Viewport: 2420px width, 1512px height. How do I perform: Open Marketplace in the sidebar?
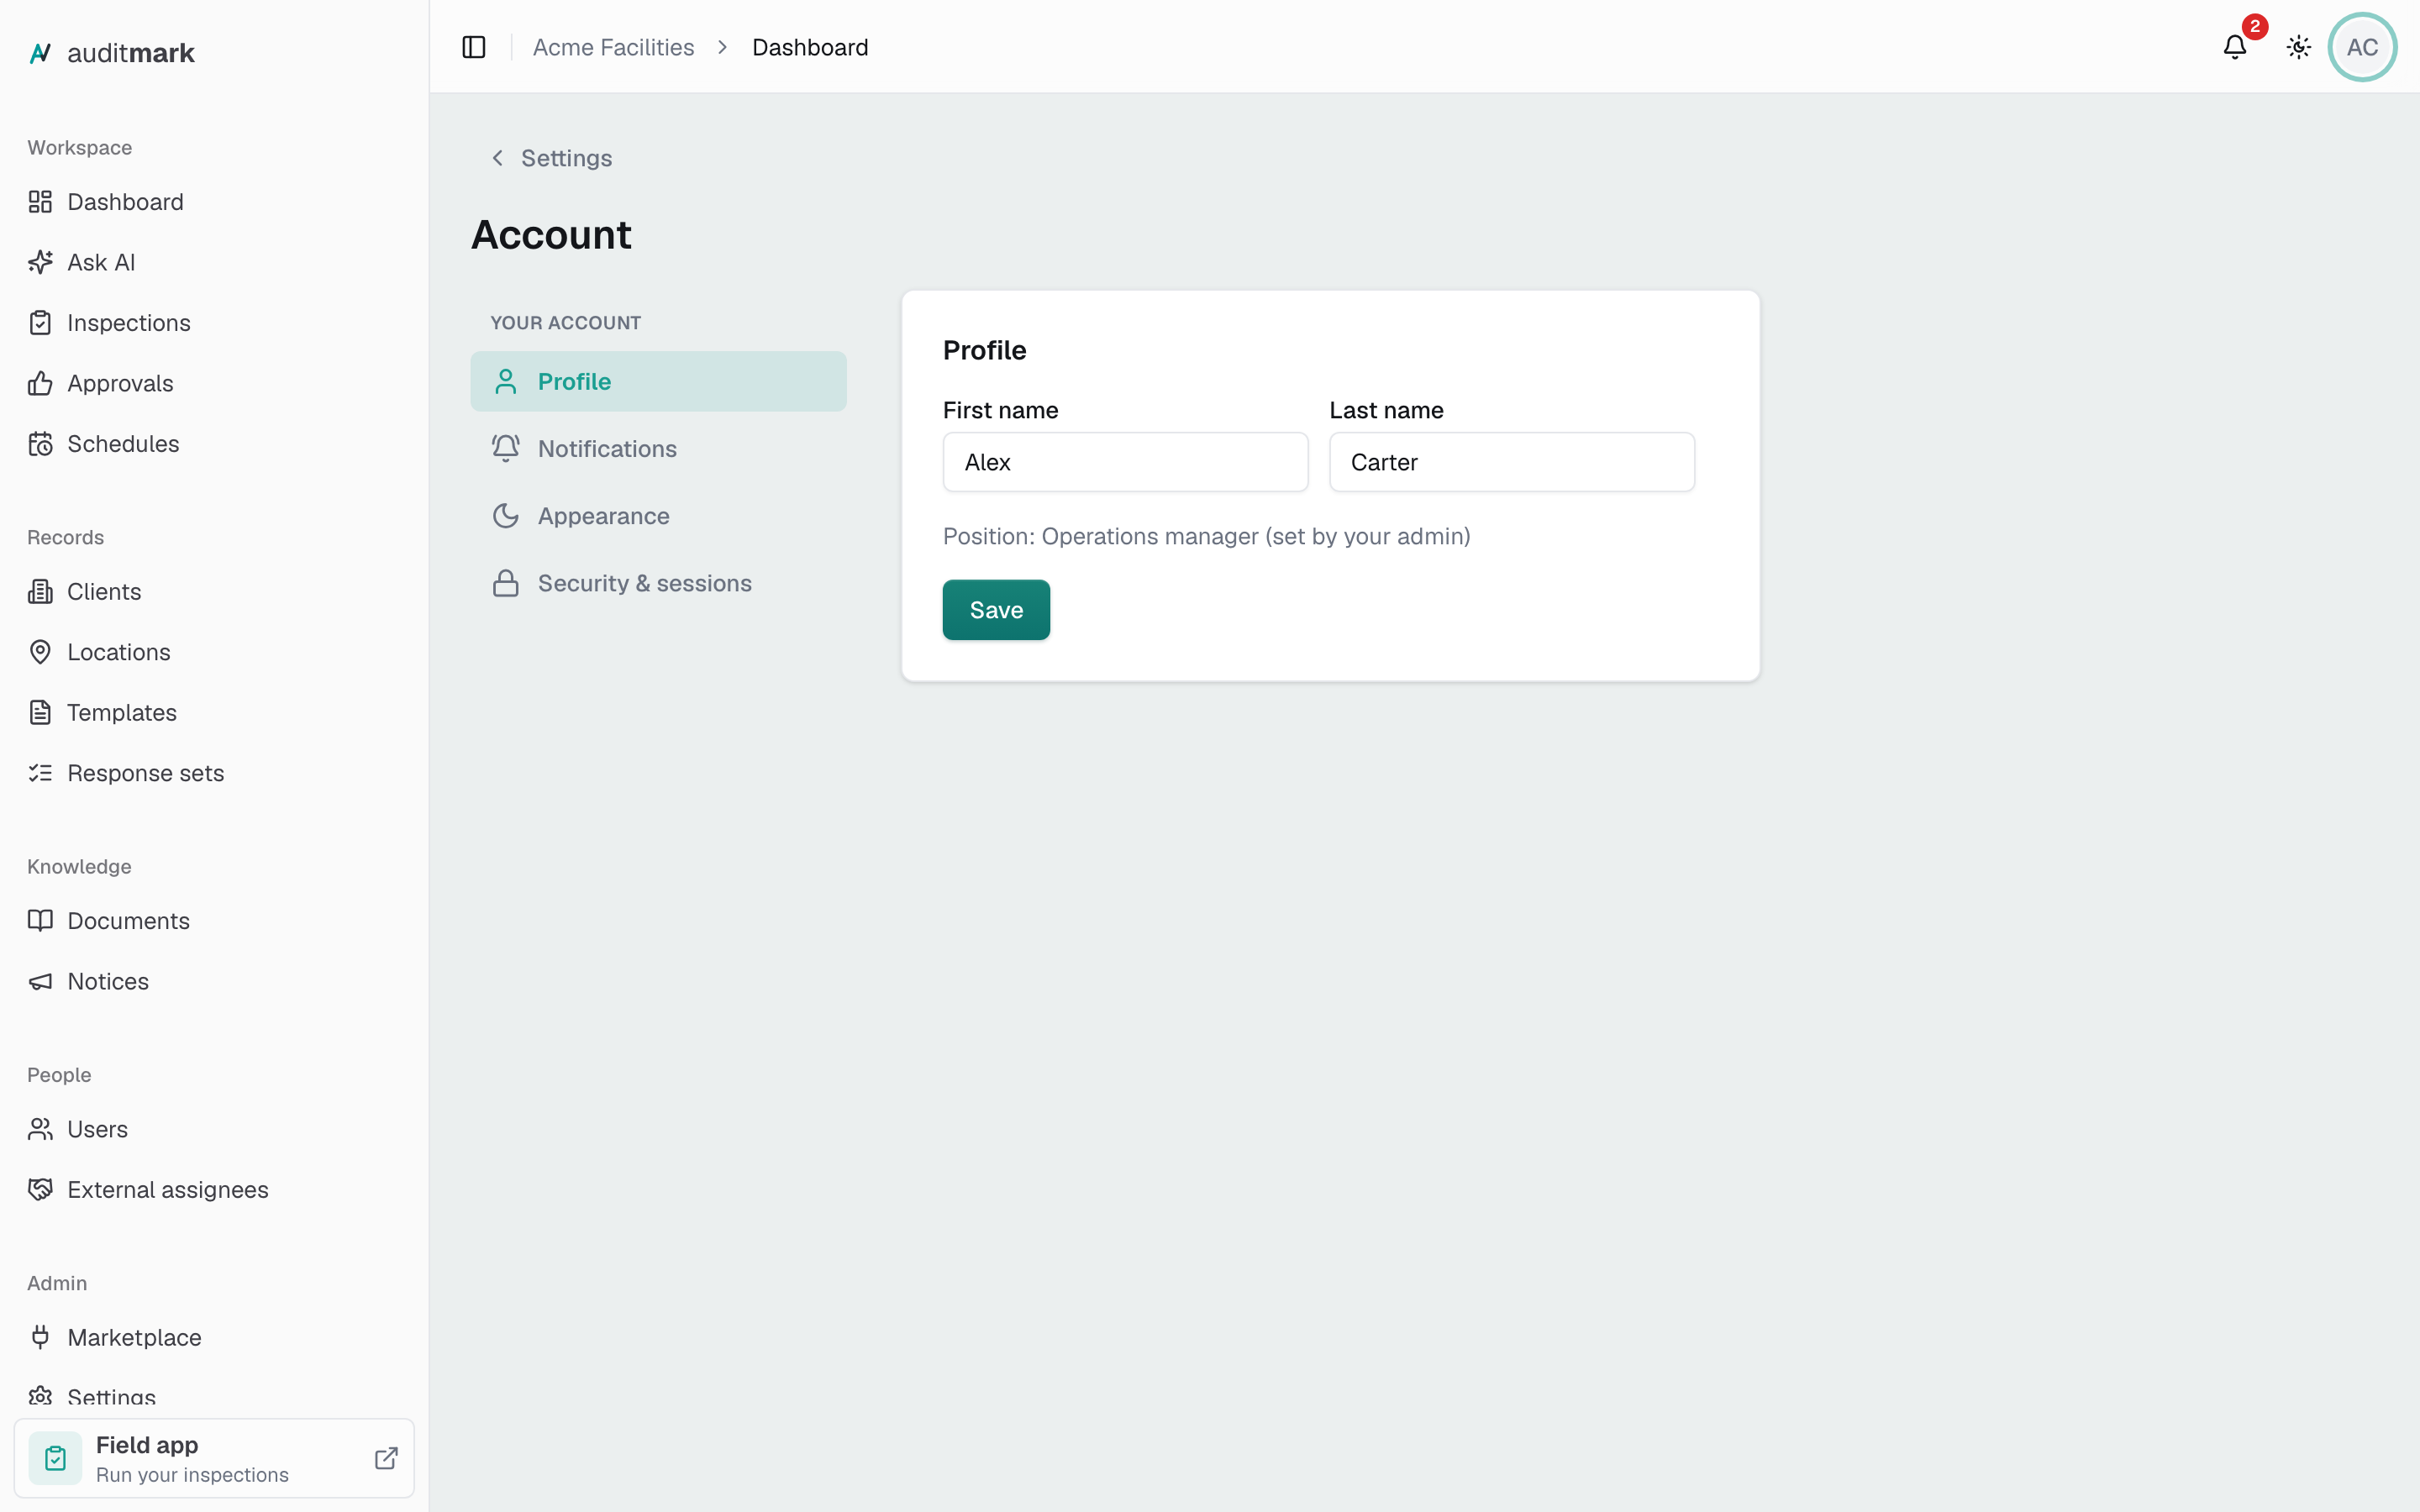tap(214, 1338)
